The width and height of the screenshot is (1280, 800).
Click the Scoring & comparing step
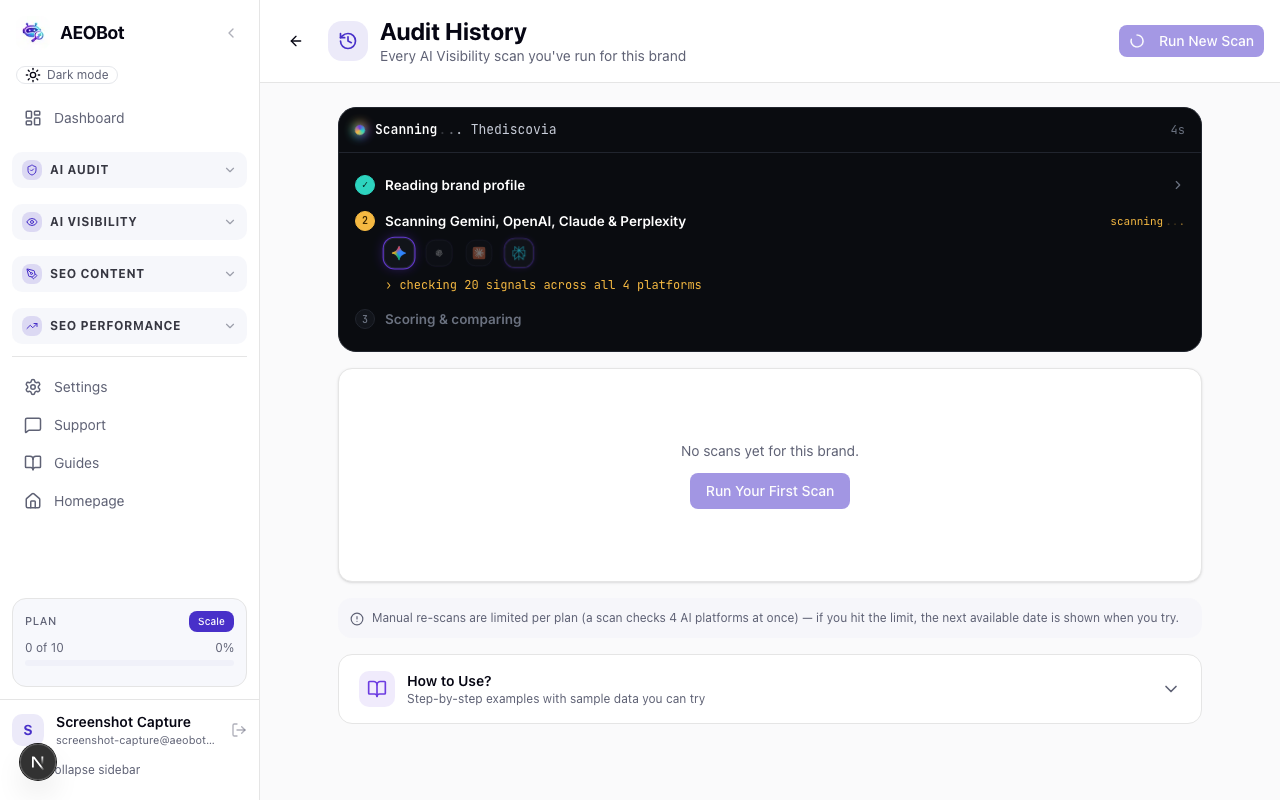point(453,319)
